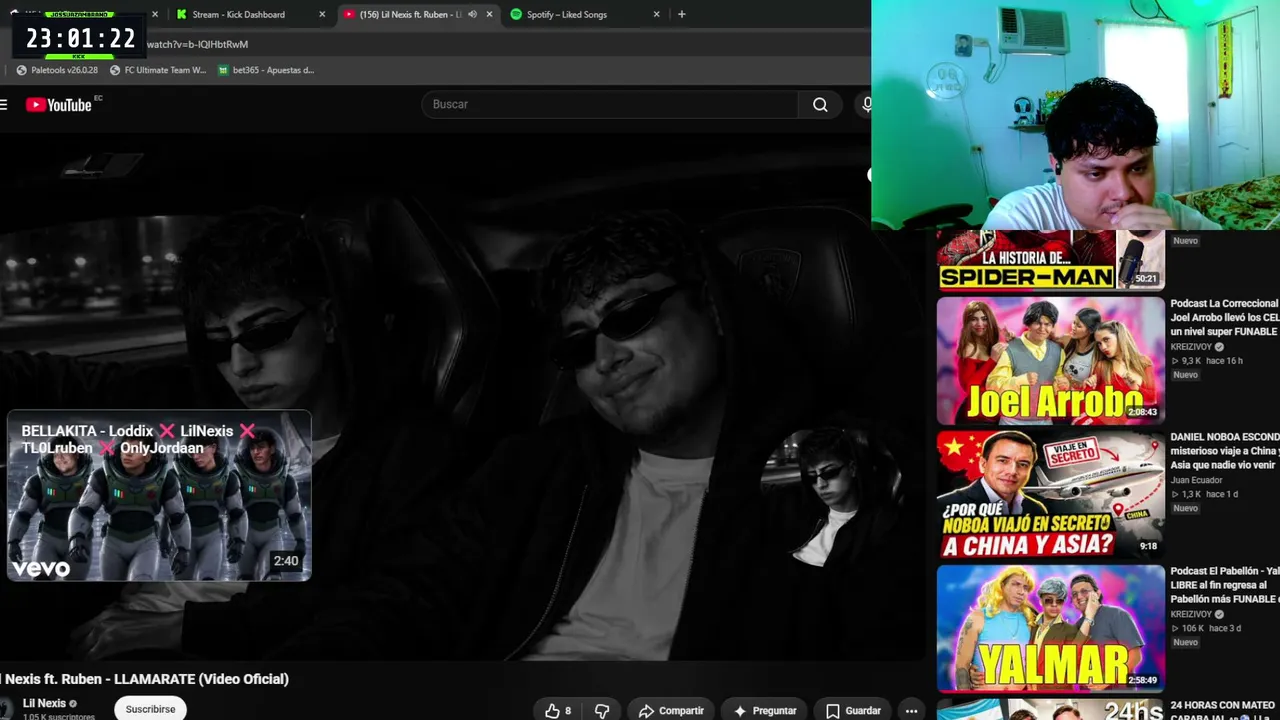
Task: Dislike the video with the thumbs-down icon
Action: (x=602, y=710)
